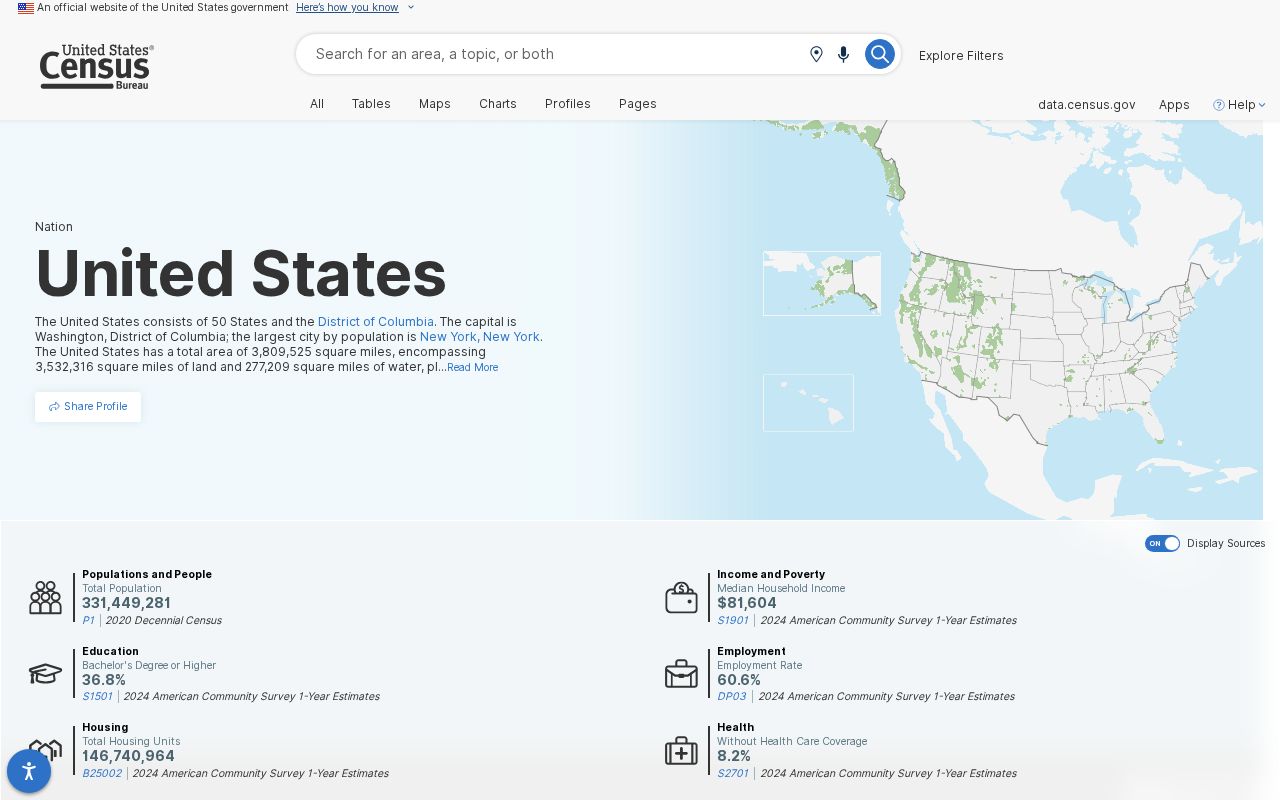Toggle the Display Sources switch
1280x800 pixels.
(x=1162, y=543)
